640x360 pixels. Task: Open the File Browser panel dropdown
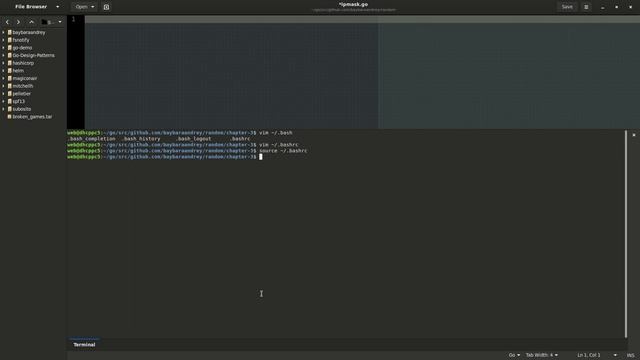point(57,7)
